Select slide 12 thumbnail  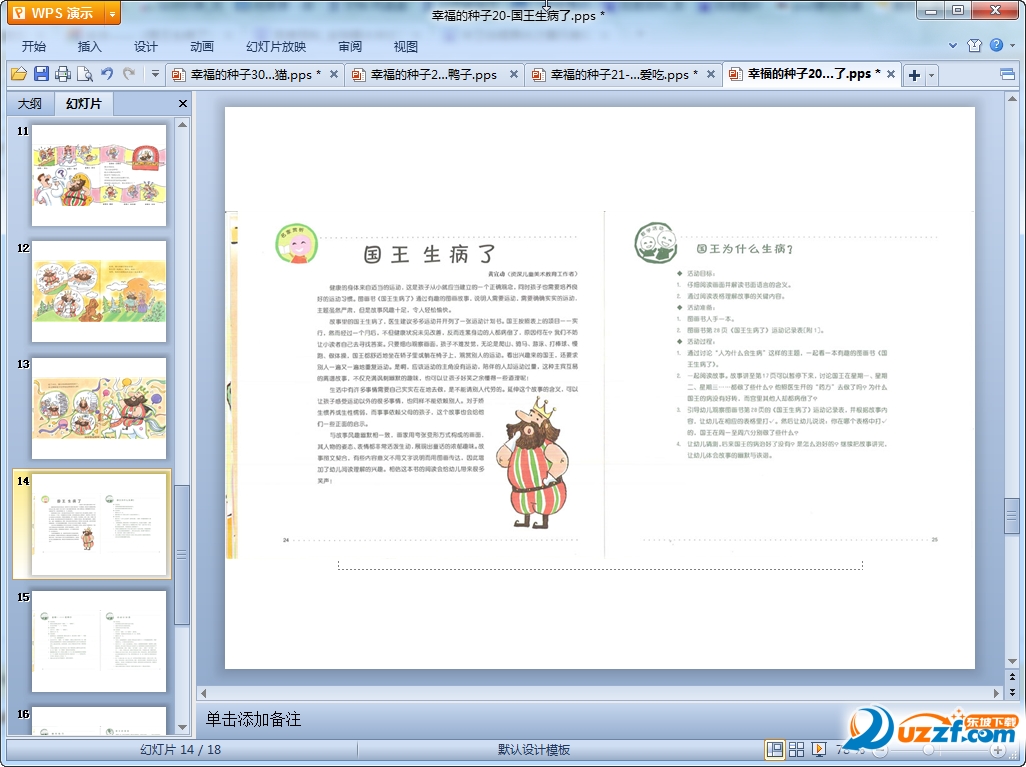tap(99, 291)
